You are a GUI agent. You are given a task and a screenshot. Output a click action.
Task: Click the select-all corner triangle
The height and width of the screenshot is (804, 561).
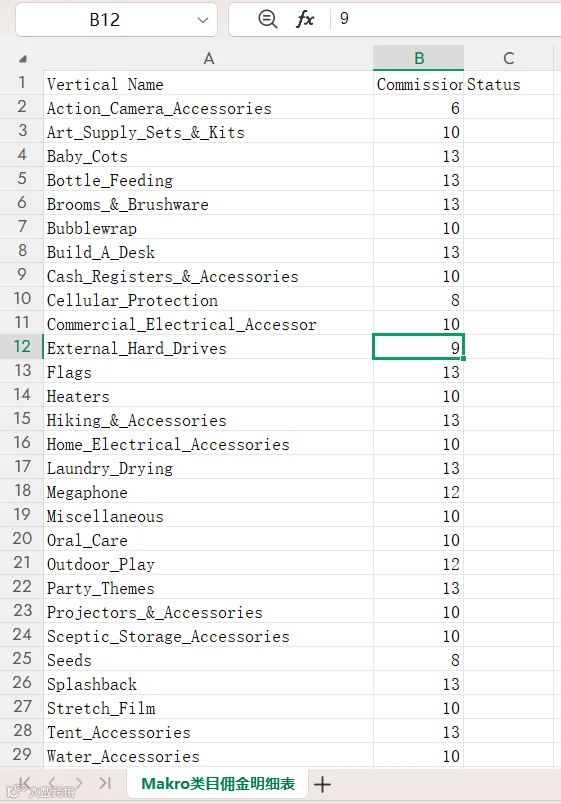23,59
